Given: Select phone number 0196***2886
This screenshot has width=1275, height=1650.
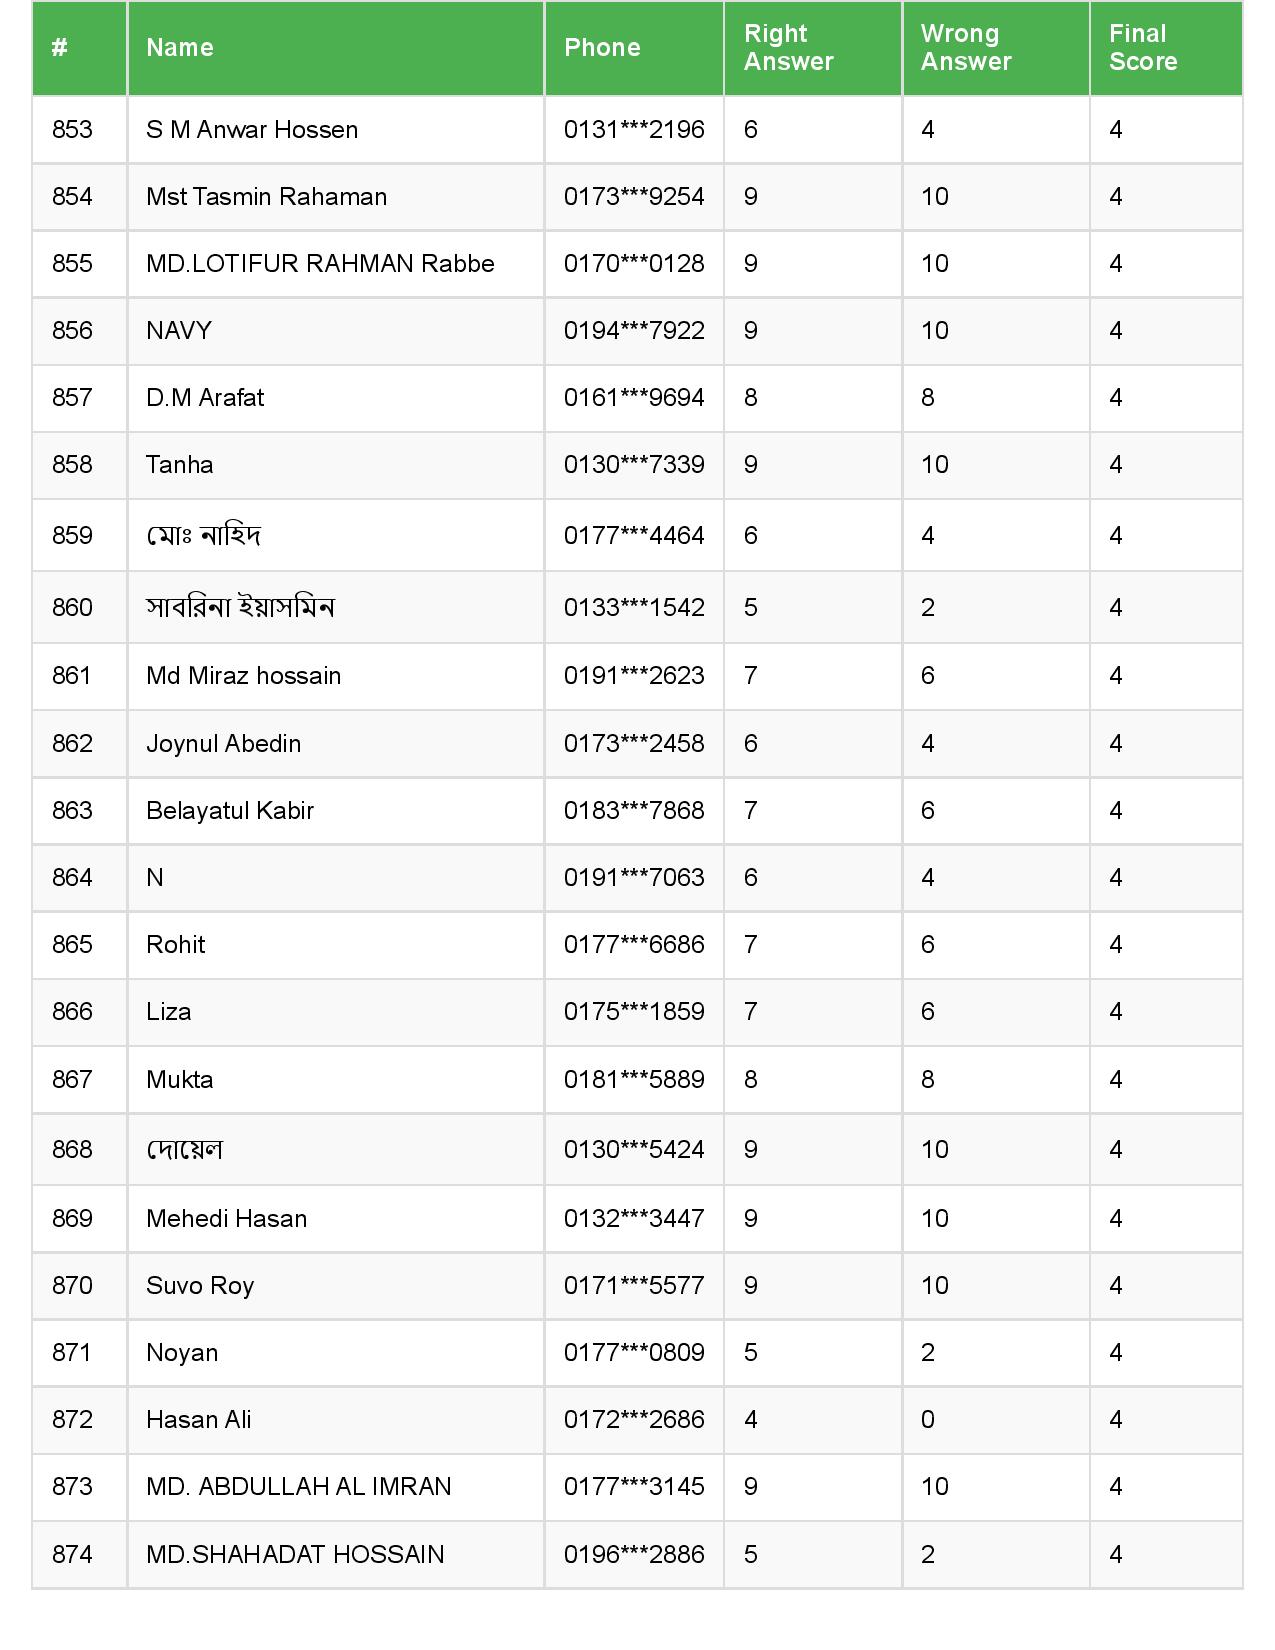Looking at the screenshot, I should tap(634, 1555).
